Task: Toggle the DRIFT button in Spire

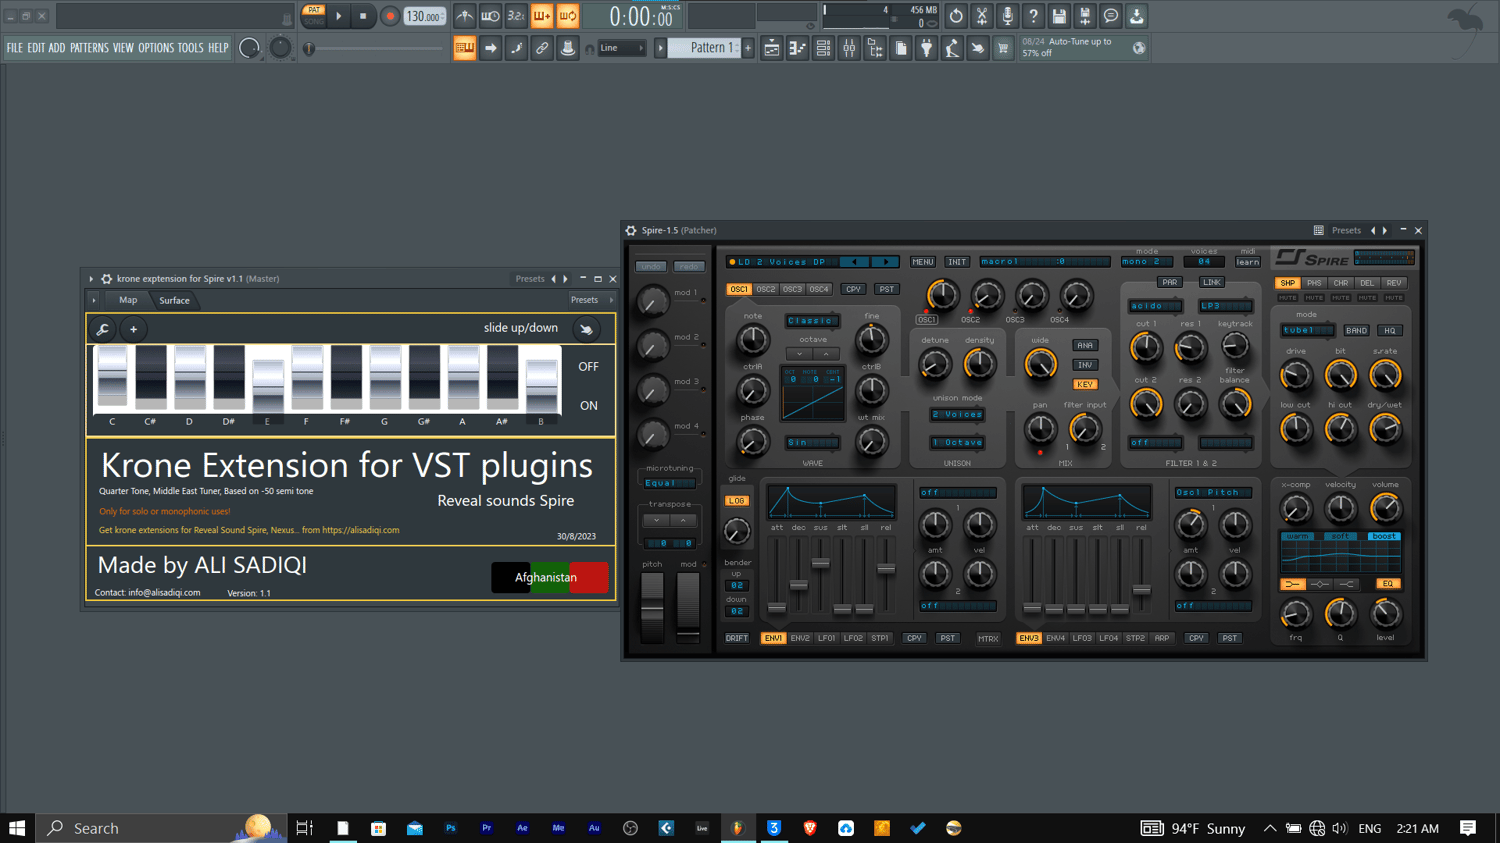Action: pos(737,638)
